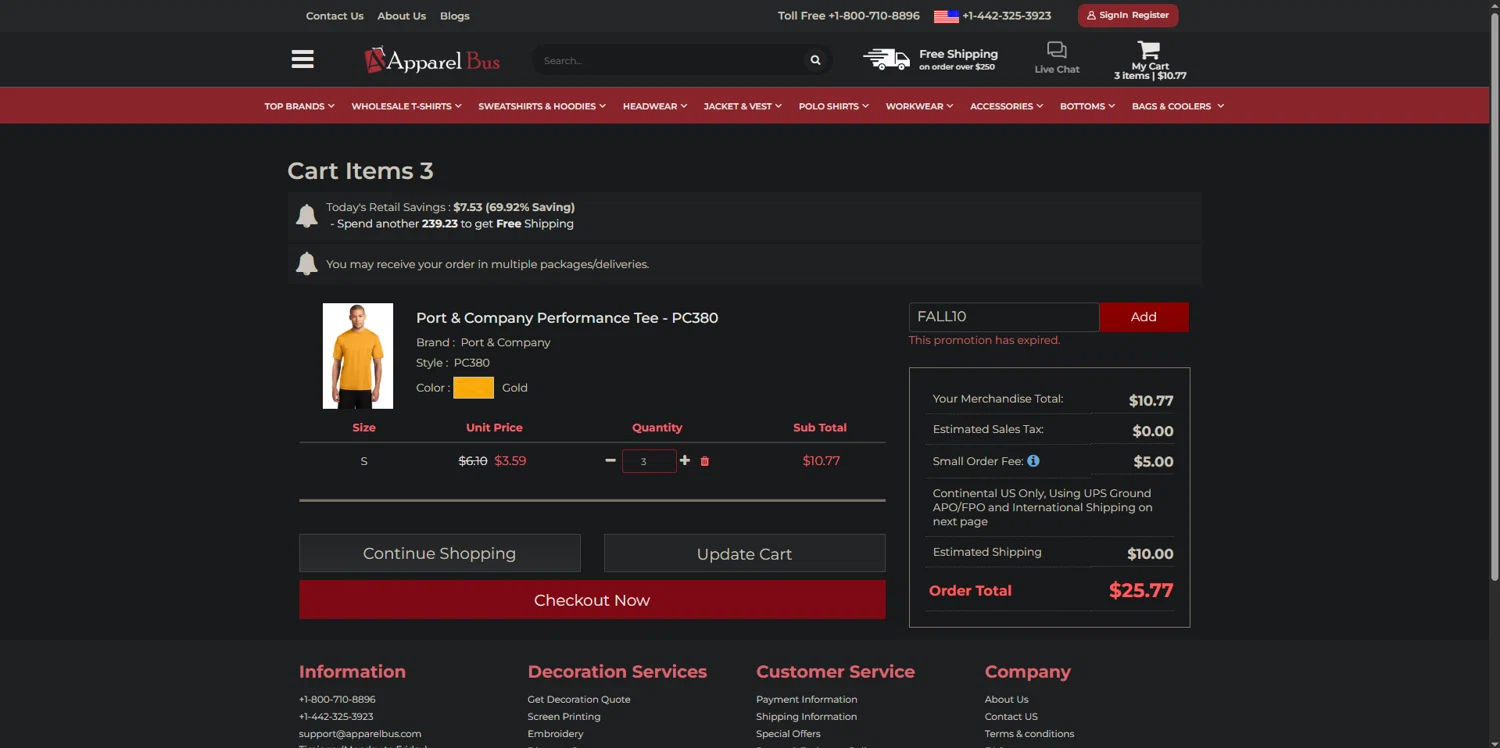Click footer support@apparelbus.com email
The width and height of the screenshot is (1500, 748).
(x=360, y=733)
